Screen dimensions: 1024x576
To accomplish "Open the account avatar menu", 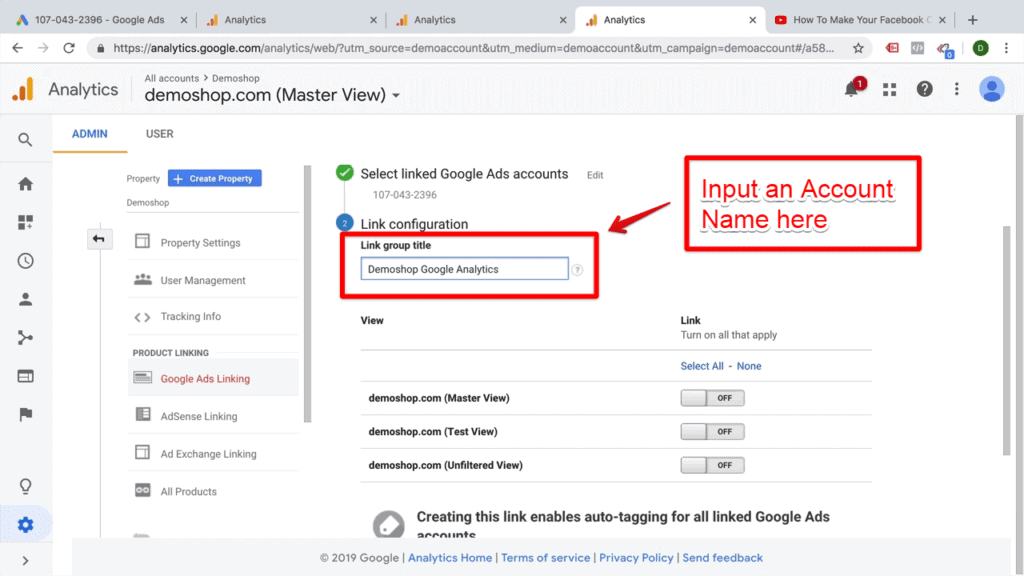I will pyautogui.click(x=991, y=89).
